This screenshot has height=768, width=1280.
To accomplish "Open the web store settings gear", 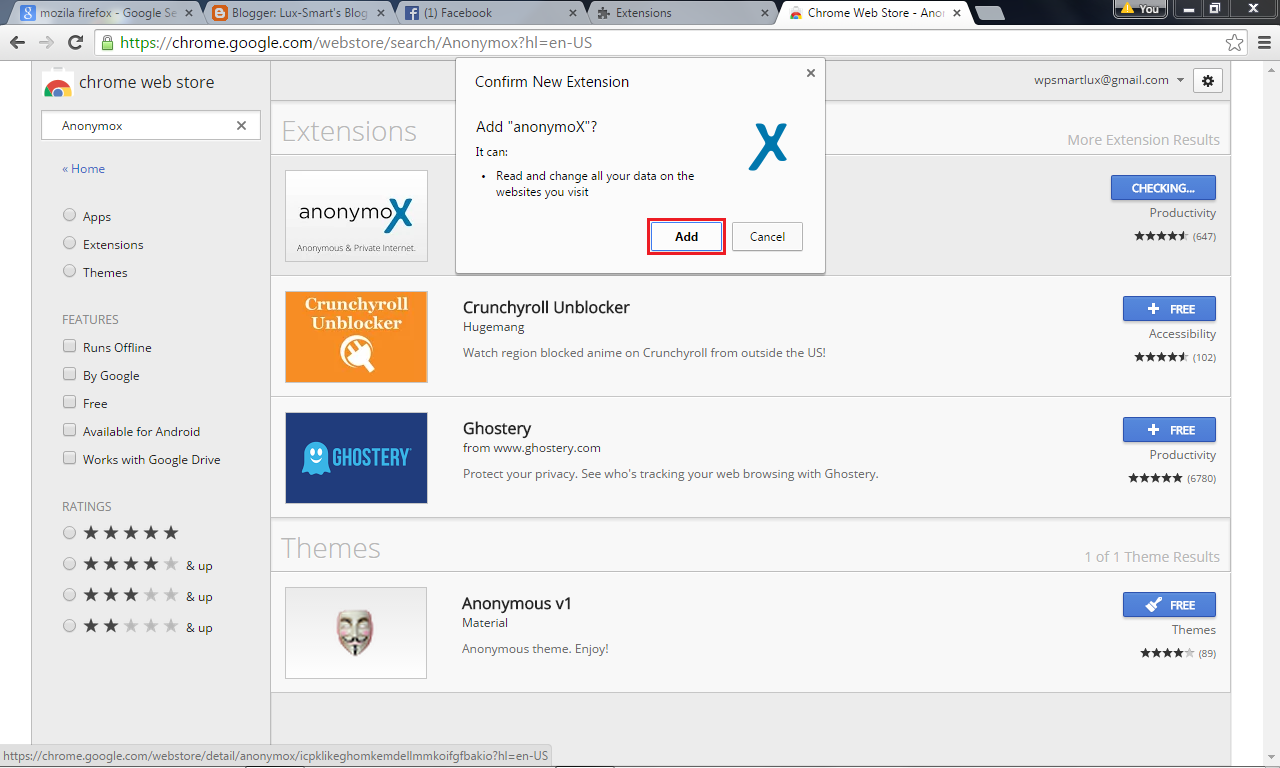I will click(1207, 81).
